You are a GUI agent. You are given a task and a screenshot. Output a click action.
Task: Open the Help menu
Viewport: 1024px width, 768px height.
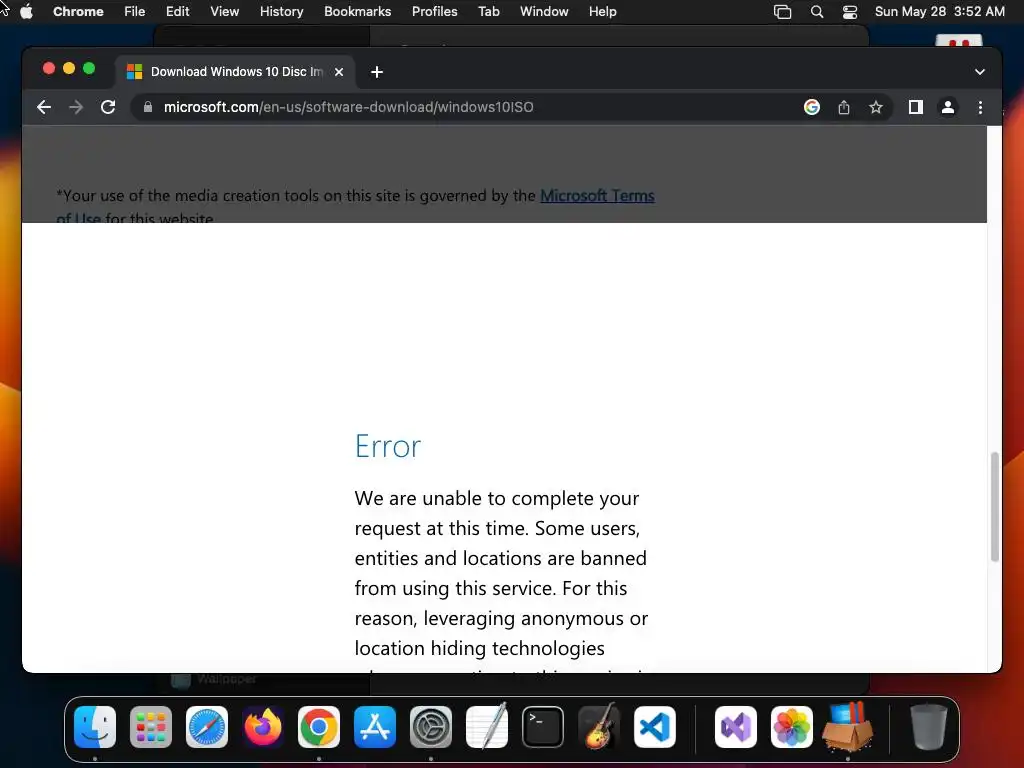pos(602,11)
